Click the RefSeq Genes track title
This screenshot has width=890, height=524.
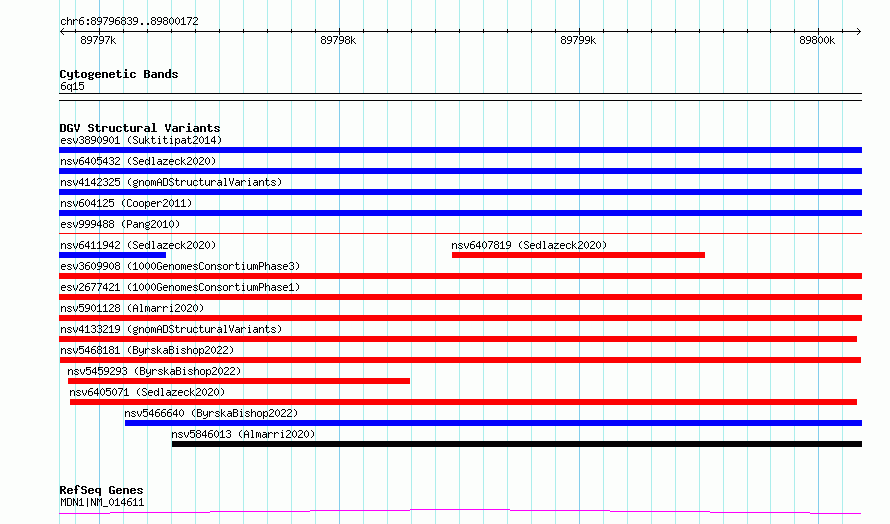(x=101, y=490)
